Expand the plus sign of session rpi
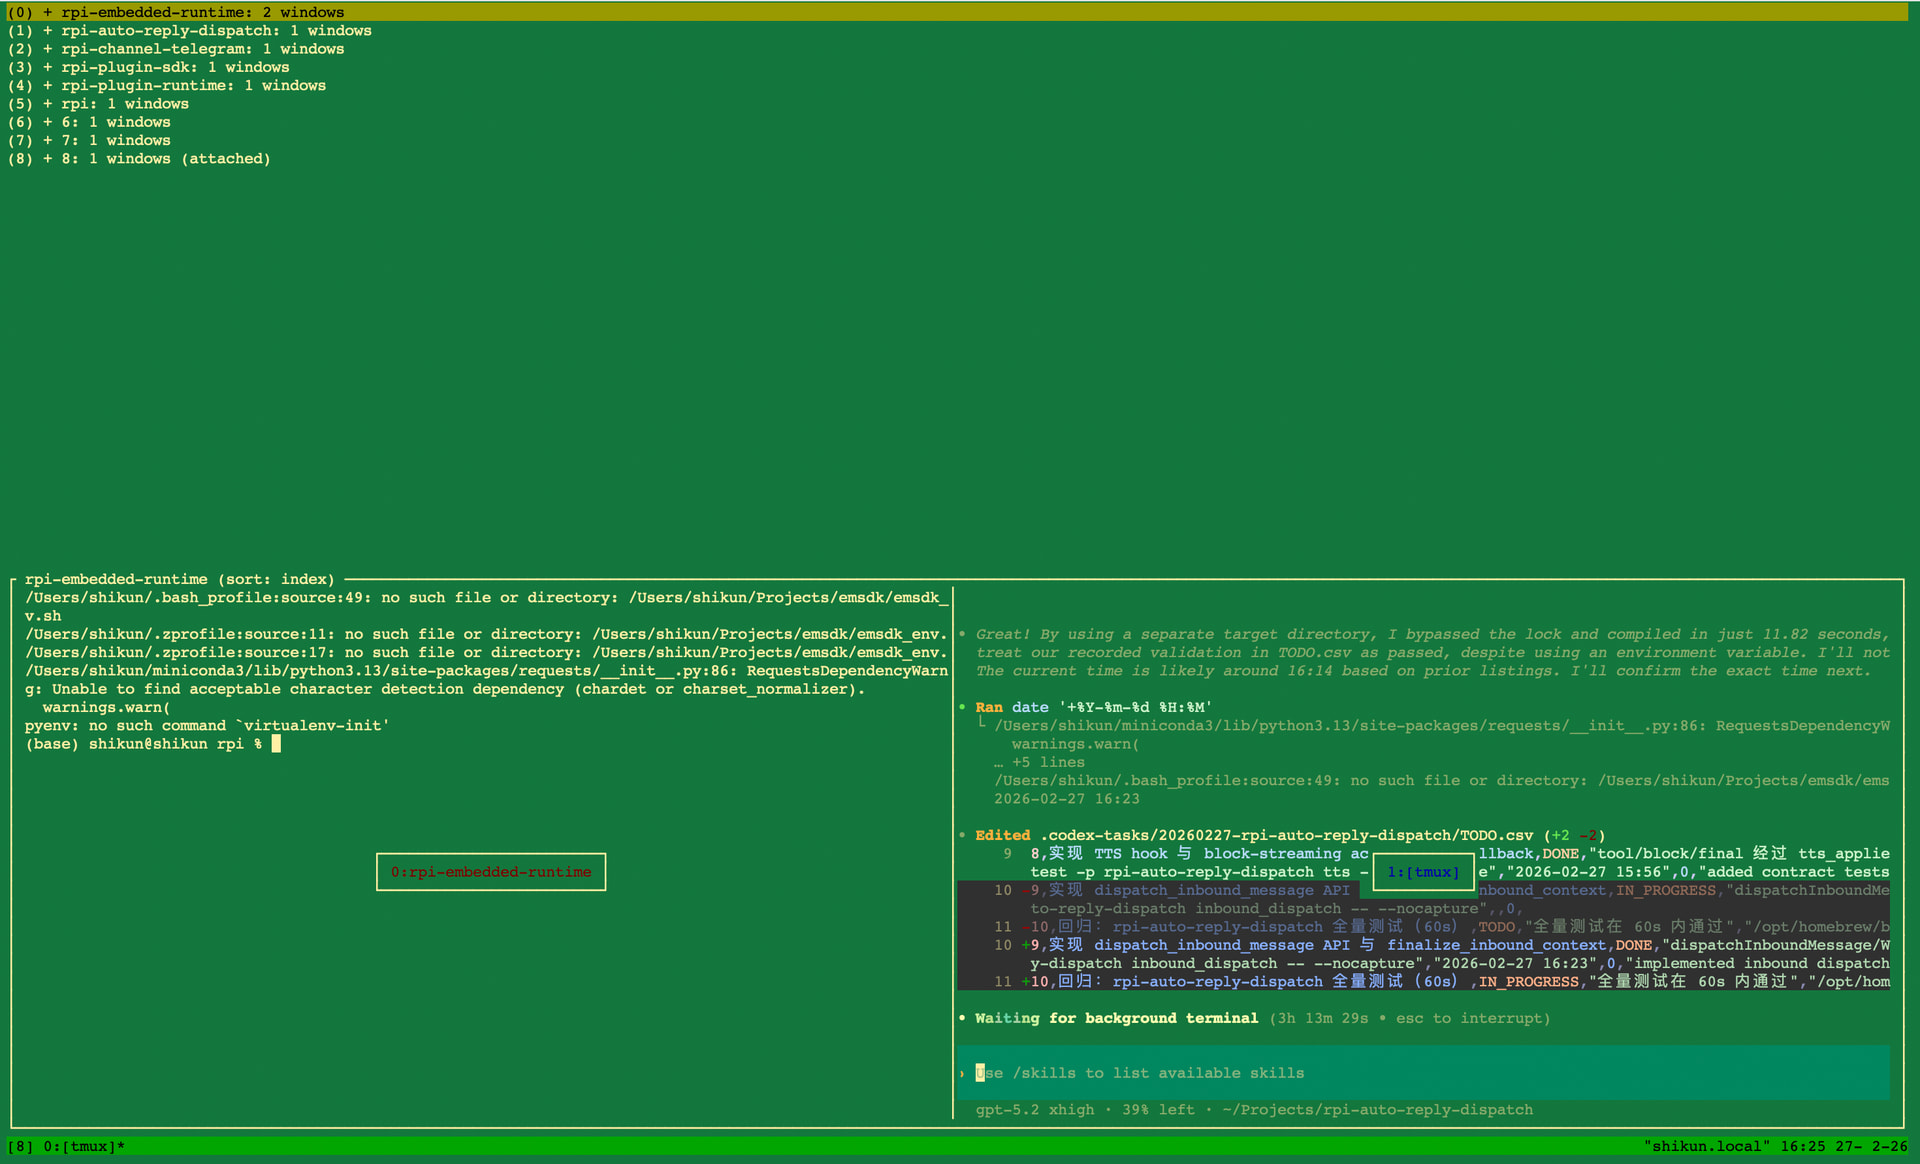1920x1164 pixels. point(47,103)
